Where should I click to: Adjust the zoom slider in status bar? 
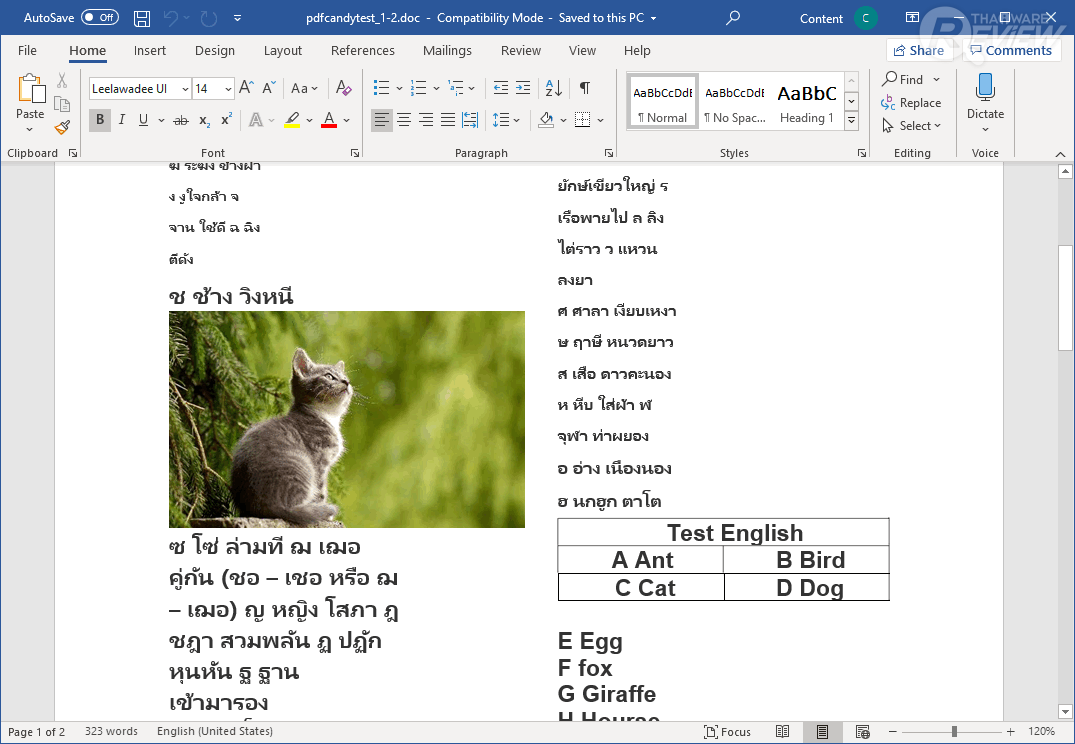953,732
